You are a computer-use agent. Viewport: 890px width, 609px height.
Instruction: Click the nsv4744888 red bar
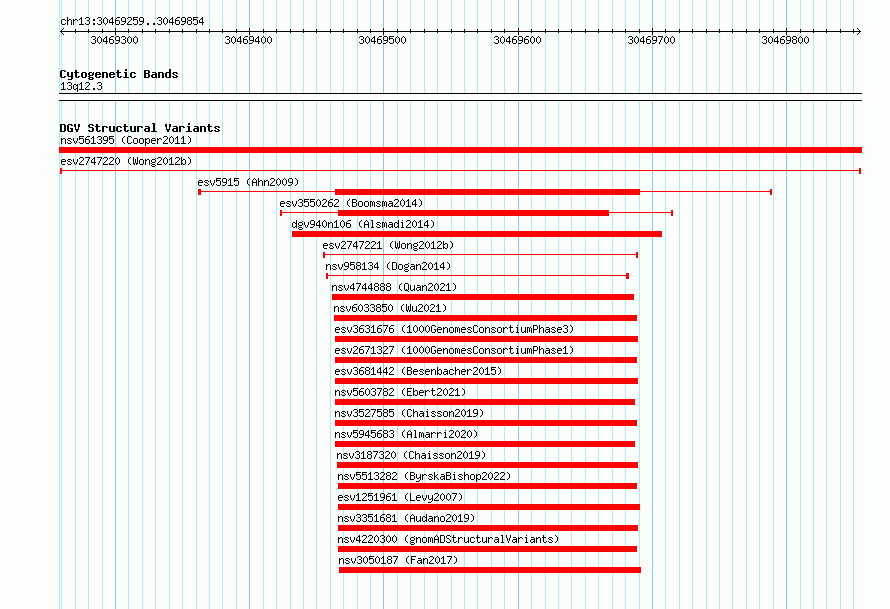click(483, 297)
